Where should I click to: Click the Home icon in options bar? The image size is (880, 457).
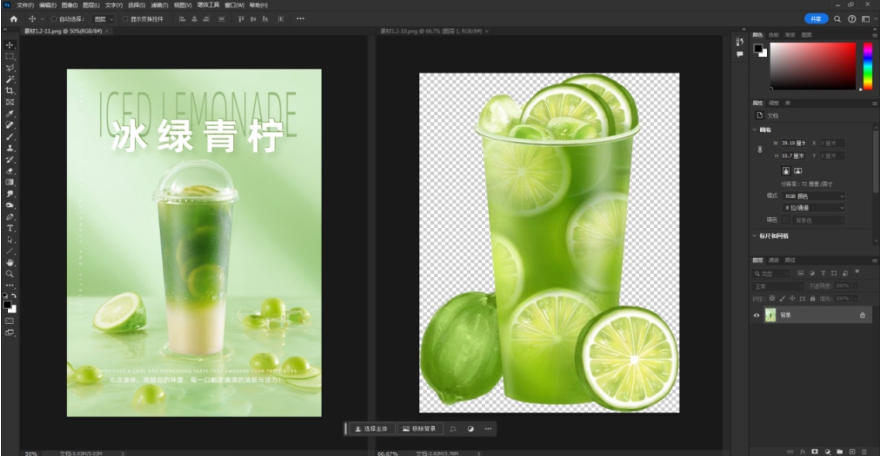coord(13,19)
